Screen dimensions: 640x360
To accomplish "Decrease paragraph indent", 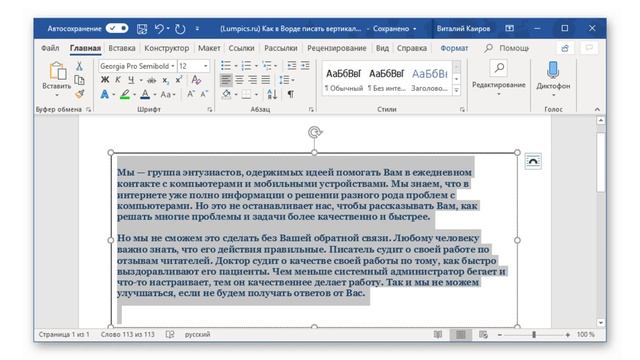I will point(292,66).
